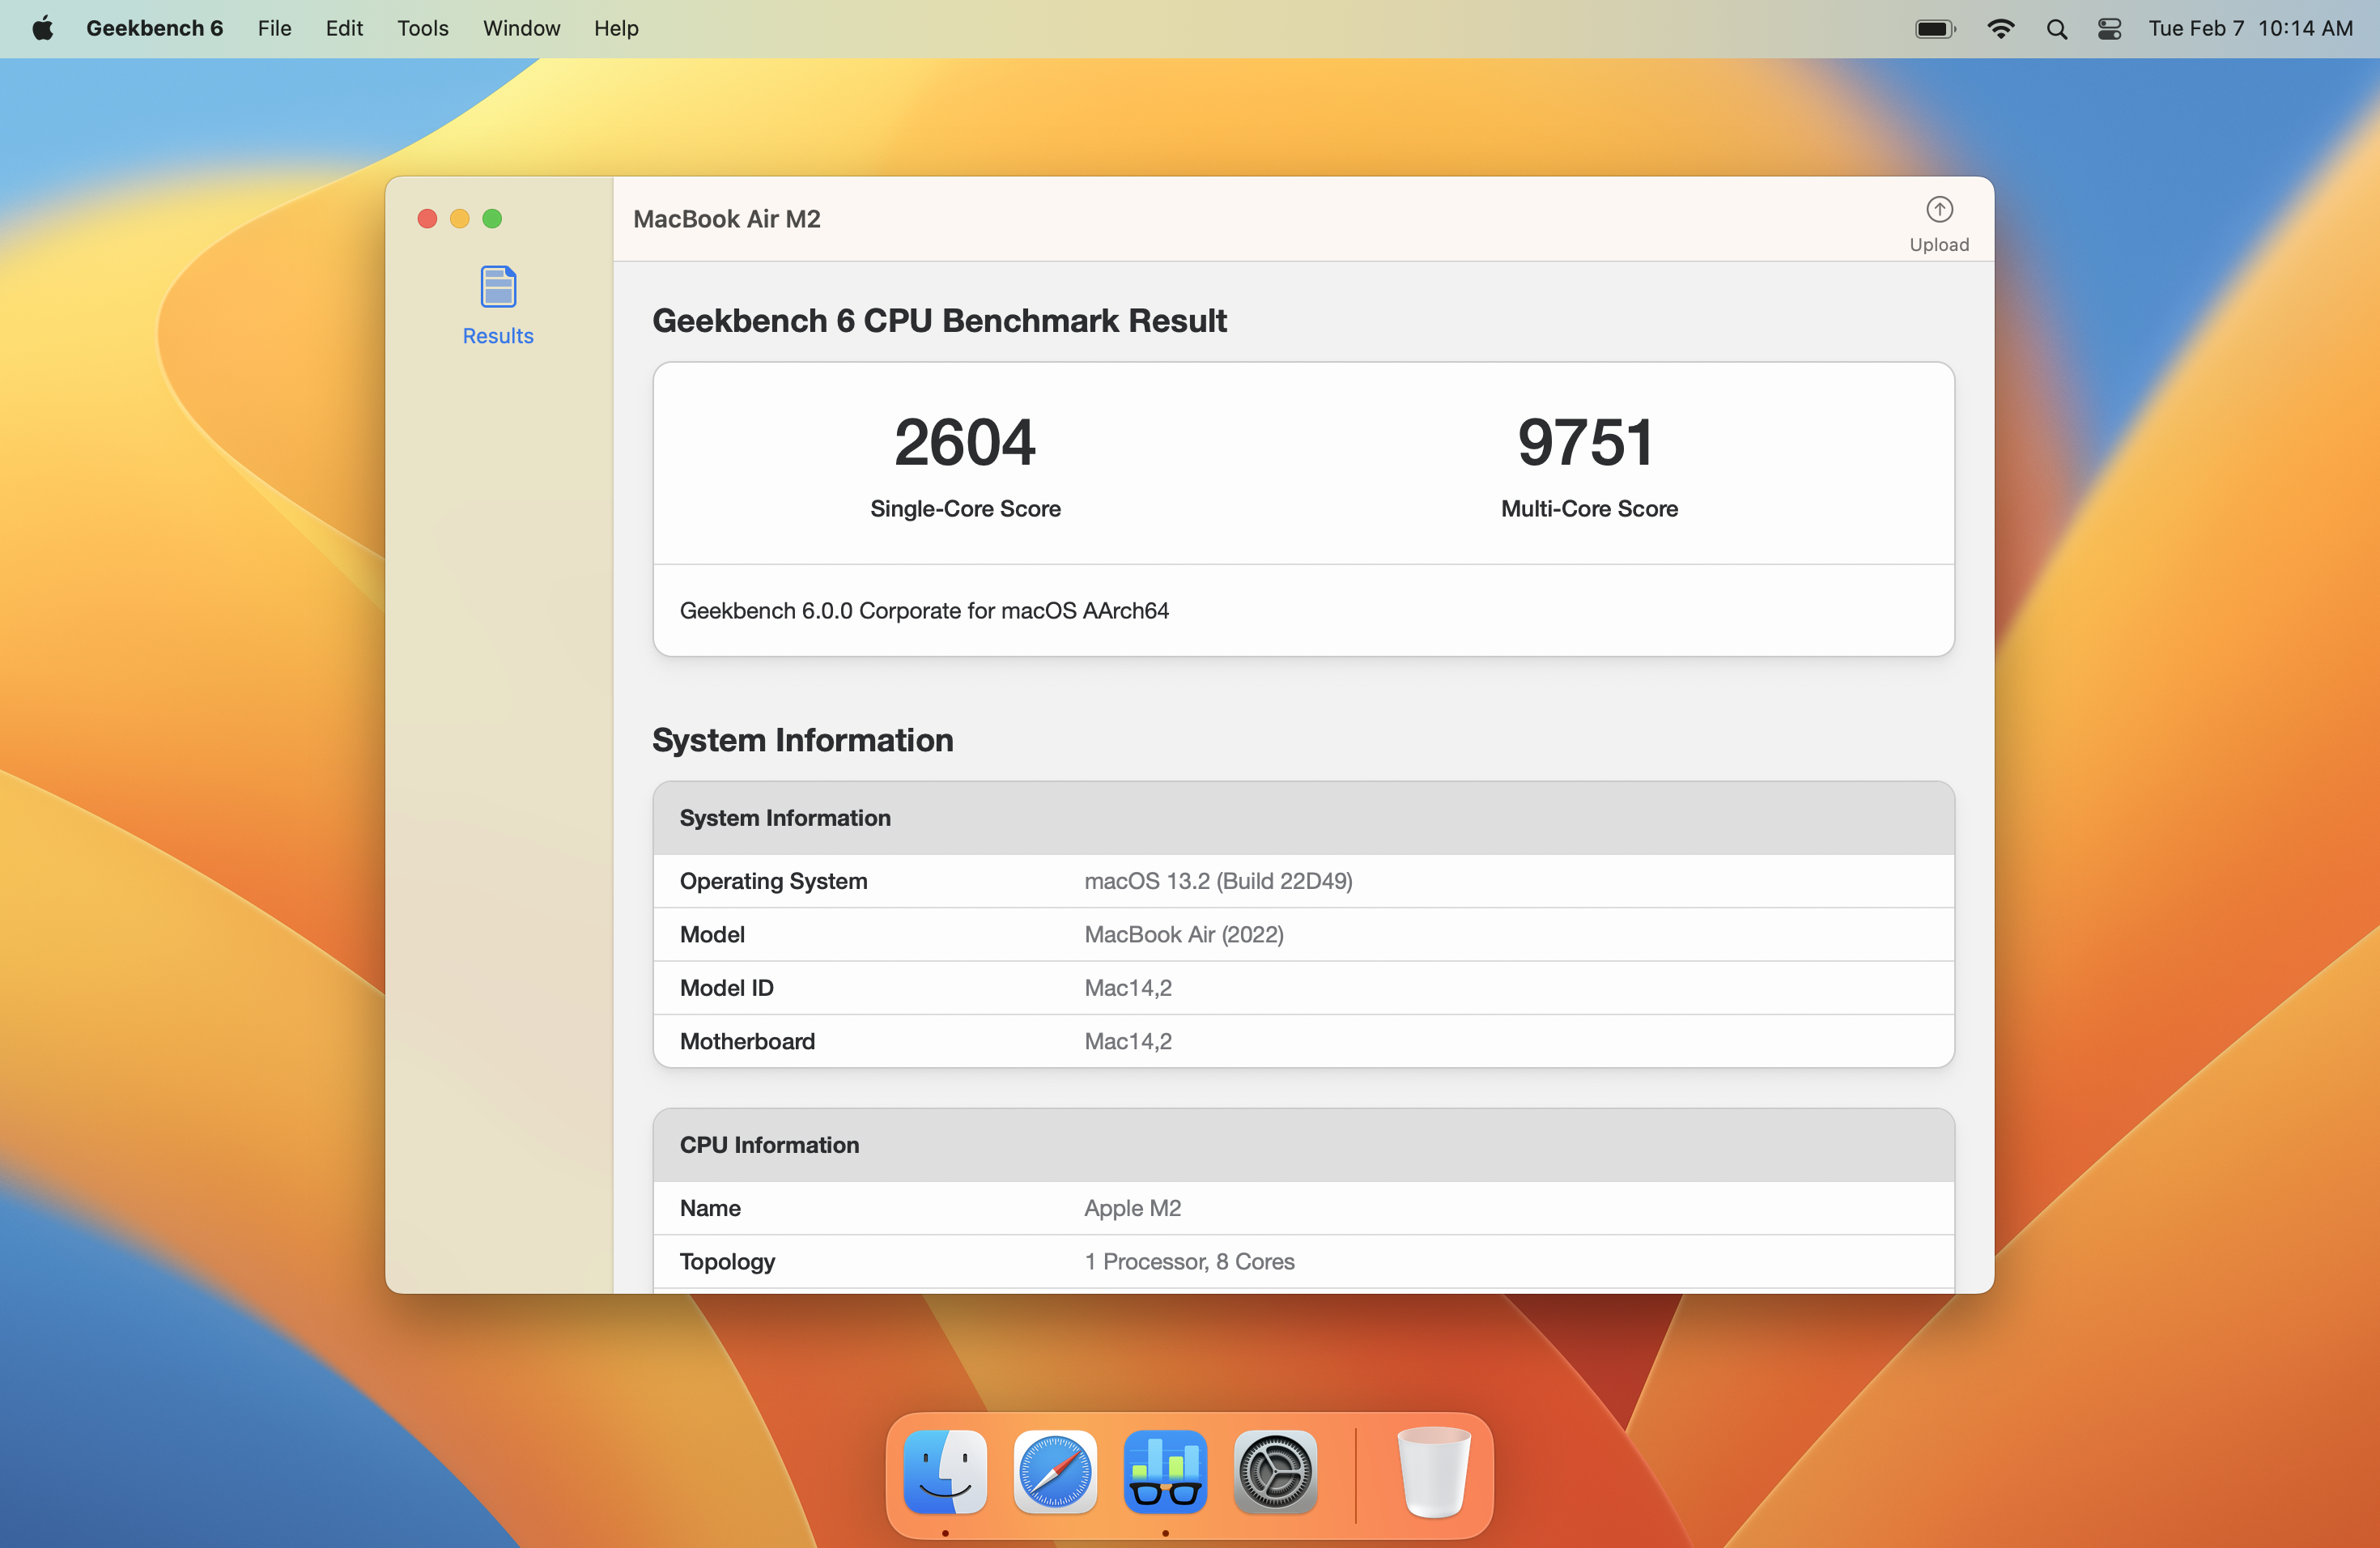This screenshot has height=1548, width=2380.
Task: Click the MacBook Air M2 window title
Action: coord(727,219)
